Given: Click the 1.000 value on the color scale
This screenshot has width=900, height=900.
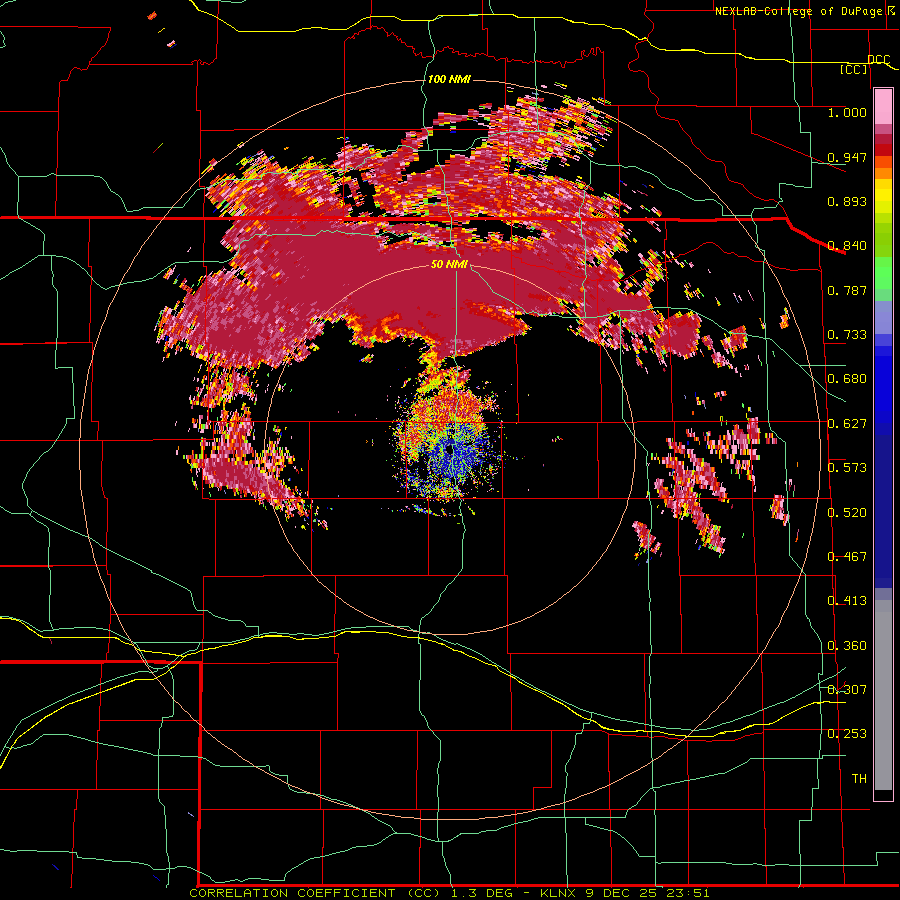Looking at the screenshot, I should coord(847,112).
